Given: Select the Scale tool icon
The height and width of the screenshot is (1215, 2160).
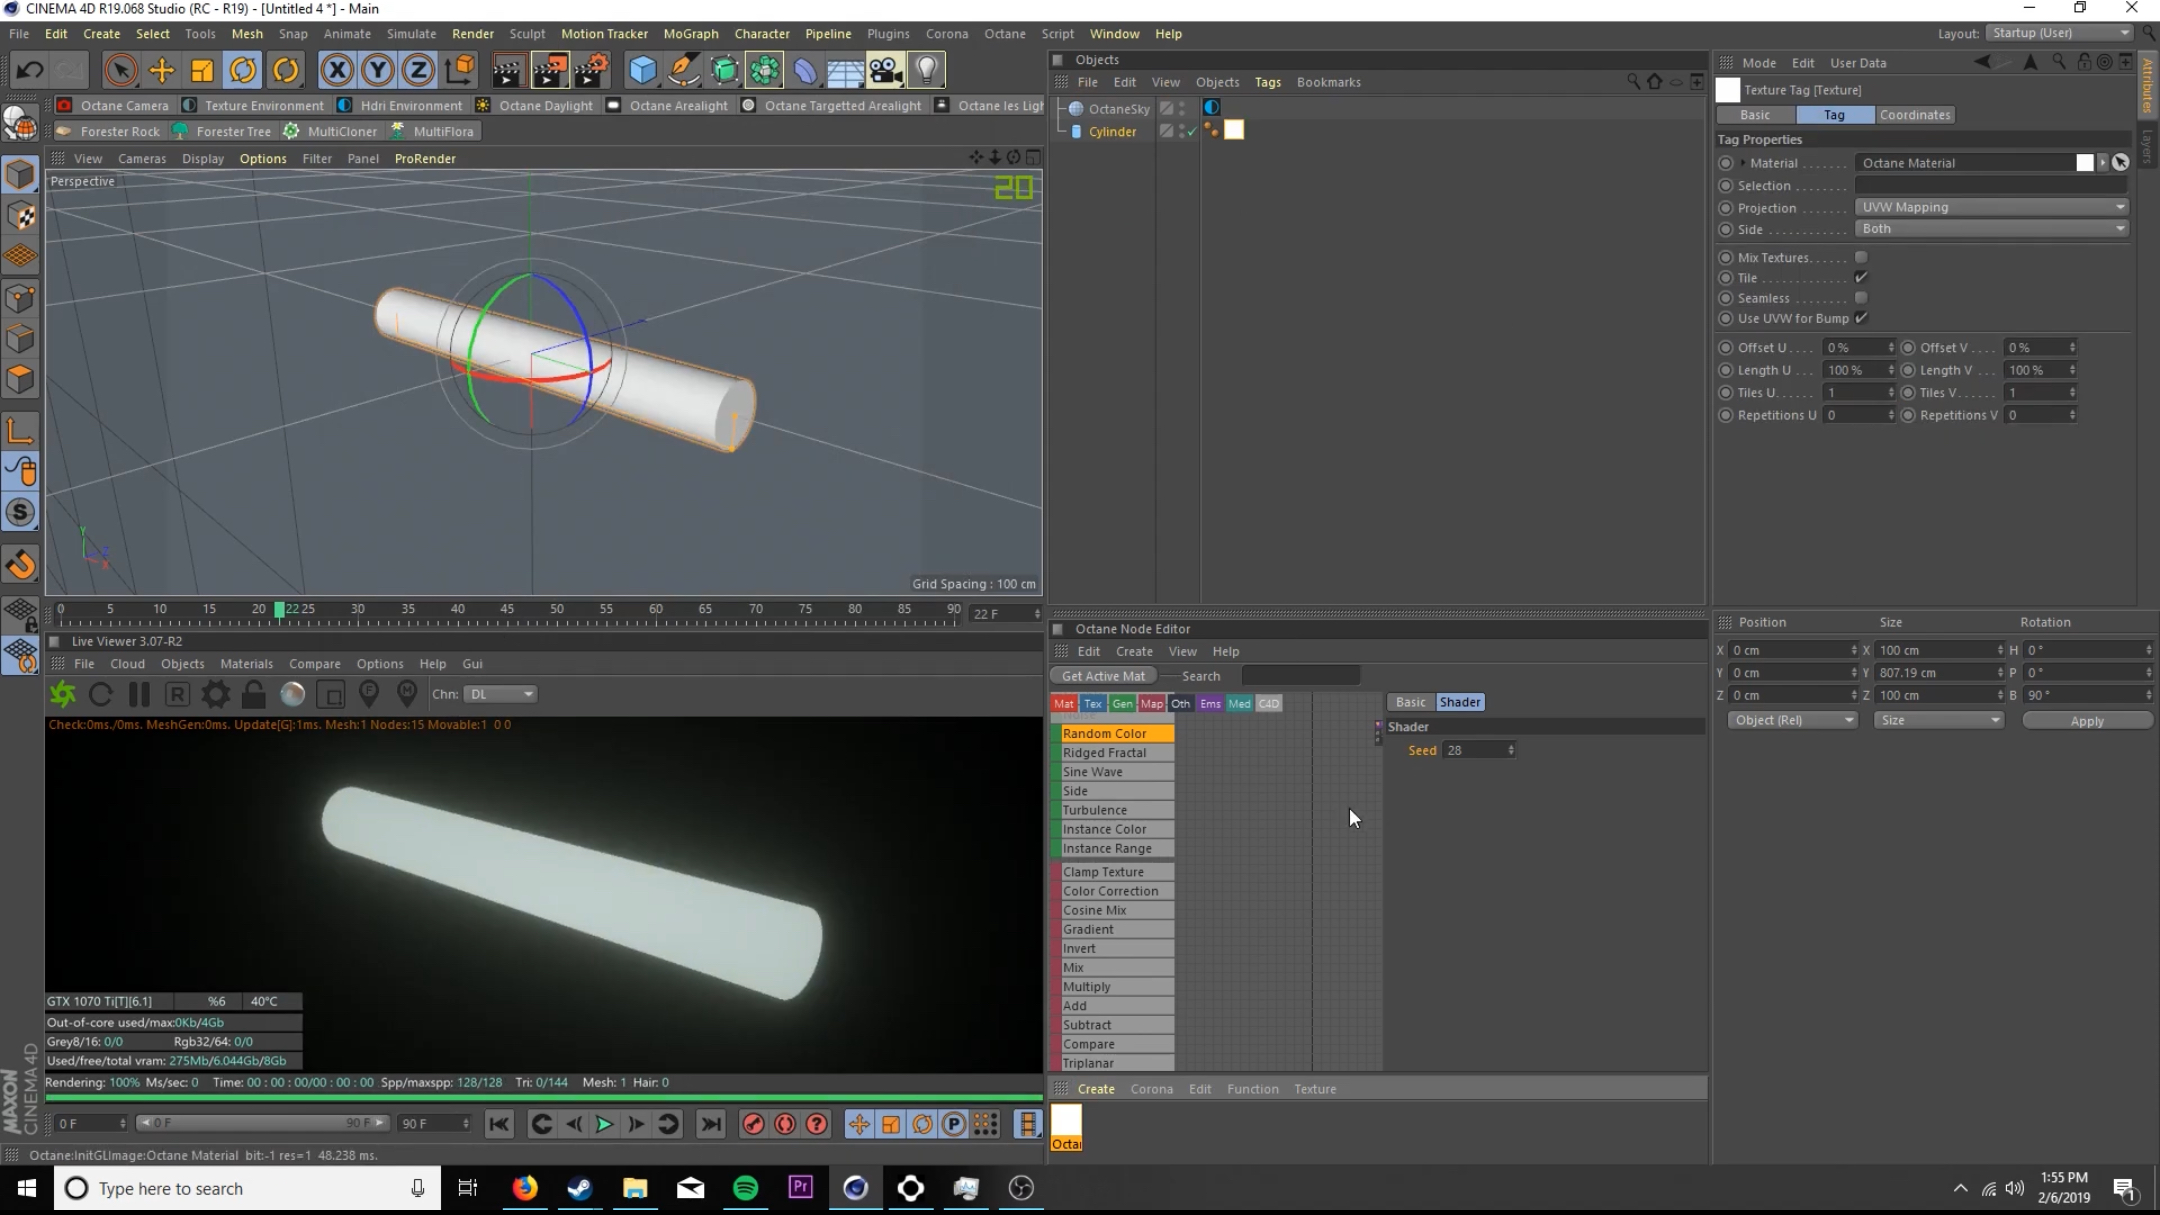Looking at the screenshot, I should [202, 70].
